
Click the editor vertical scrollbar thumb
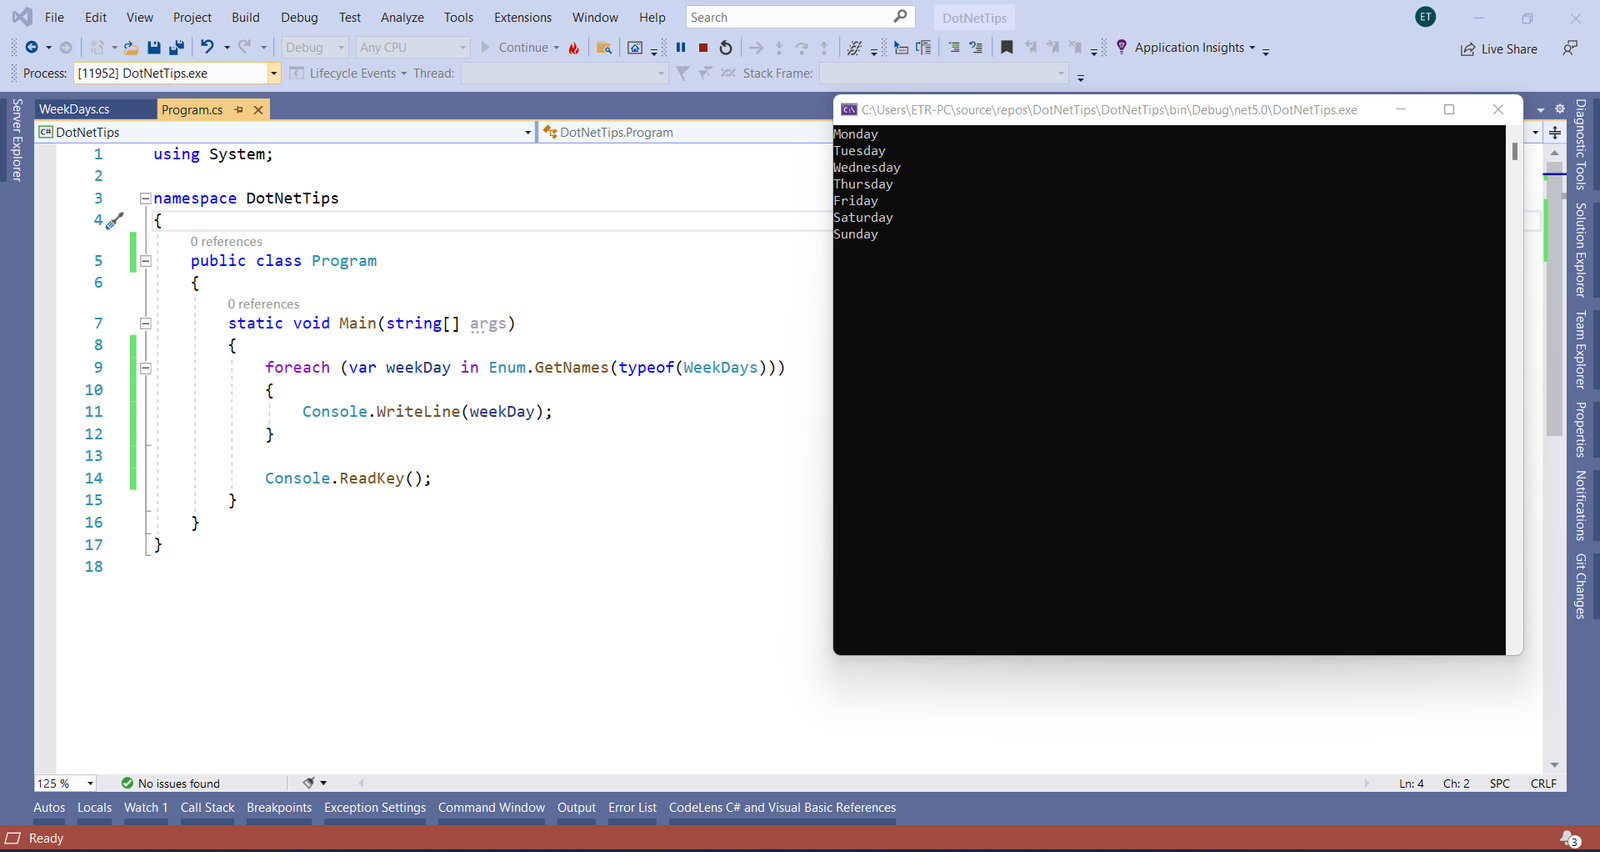coord(1554,297)
